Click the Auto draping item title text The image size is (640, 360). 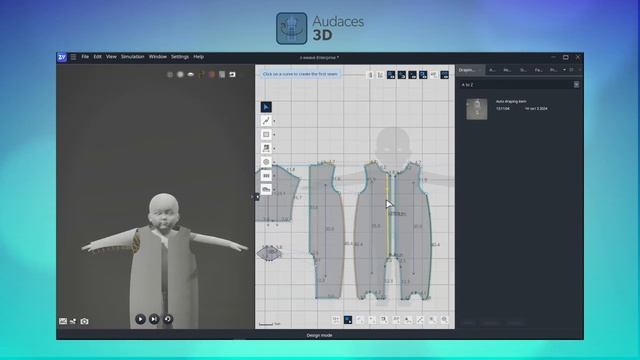tap(511, 101)
